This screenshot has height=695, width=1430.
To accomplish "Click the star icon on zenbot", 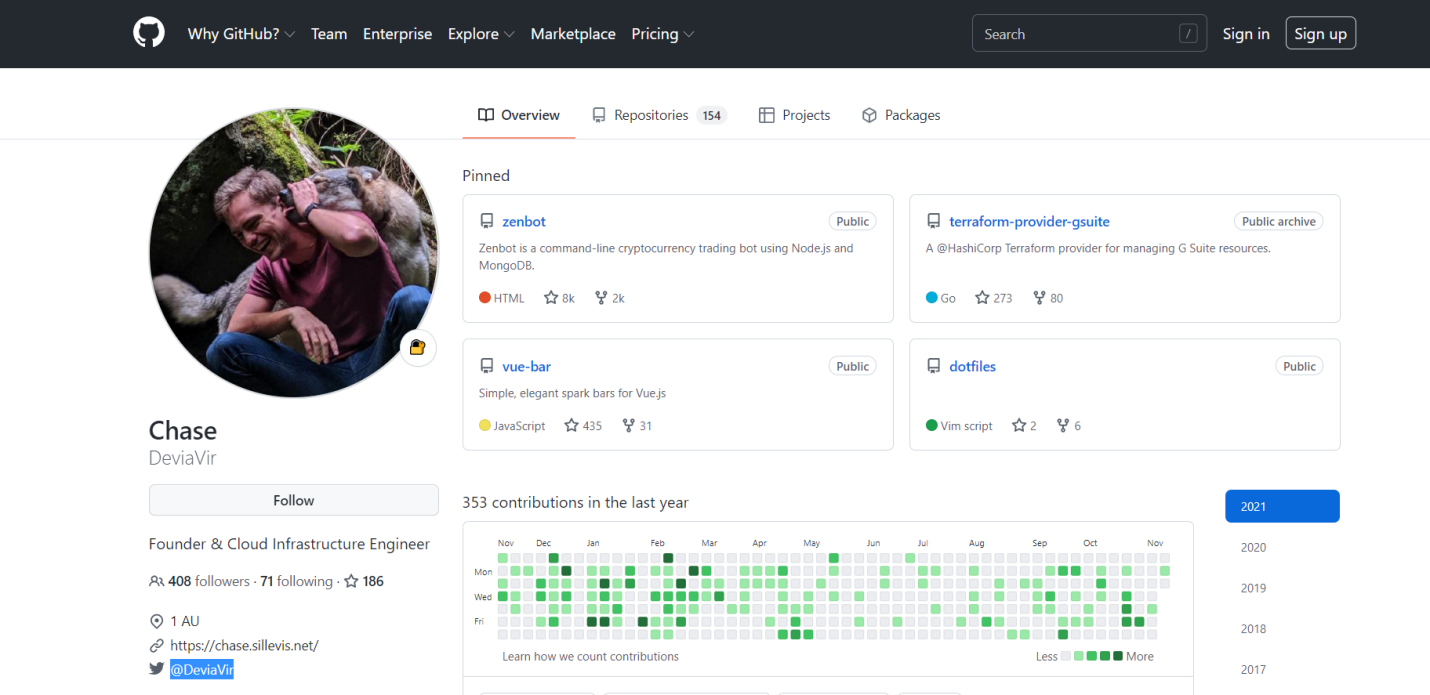I will click(551, 298).
